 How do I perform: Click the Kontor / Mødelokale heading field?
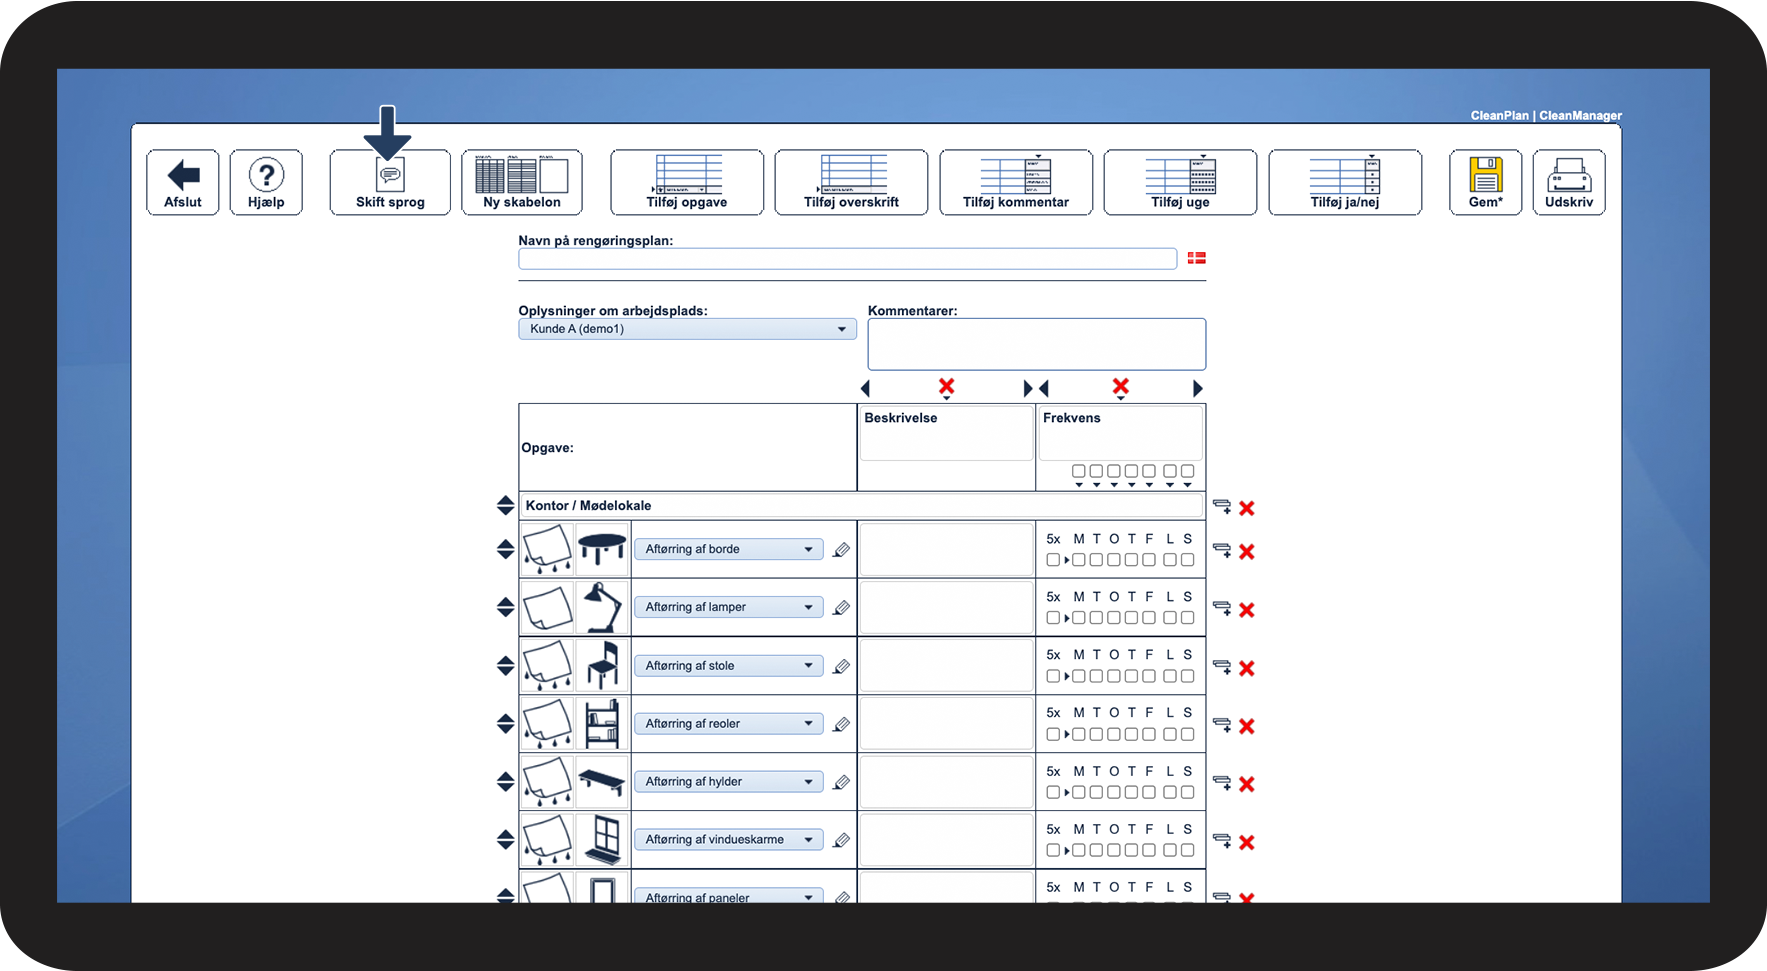(861, 505)
